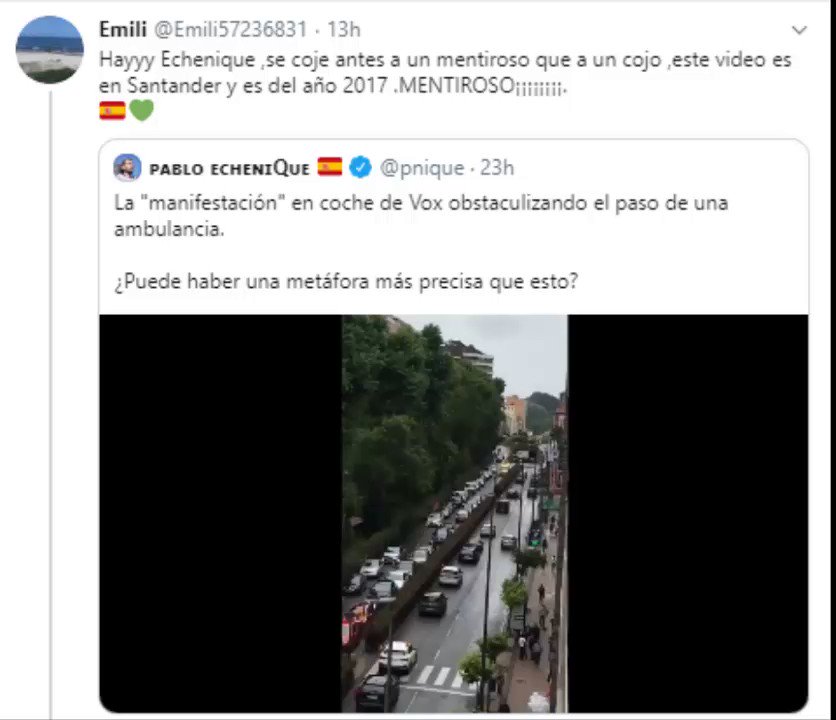836x720 pixels.
Task: Open the tweet options chevron menu
Action: coord(799,30)
